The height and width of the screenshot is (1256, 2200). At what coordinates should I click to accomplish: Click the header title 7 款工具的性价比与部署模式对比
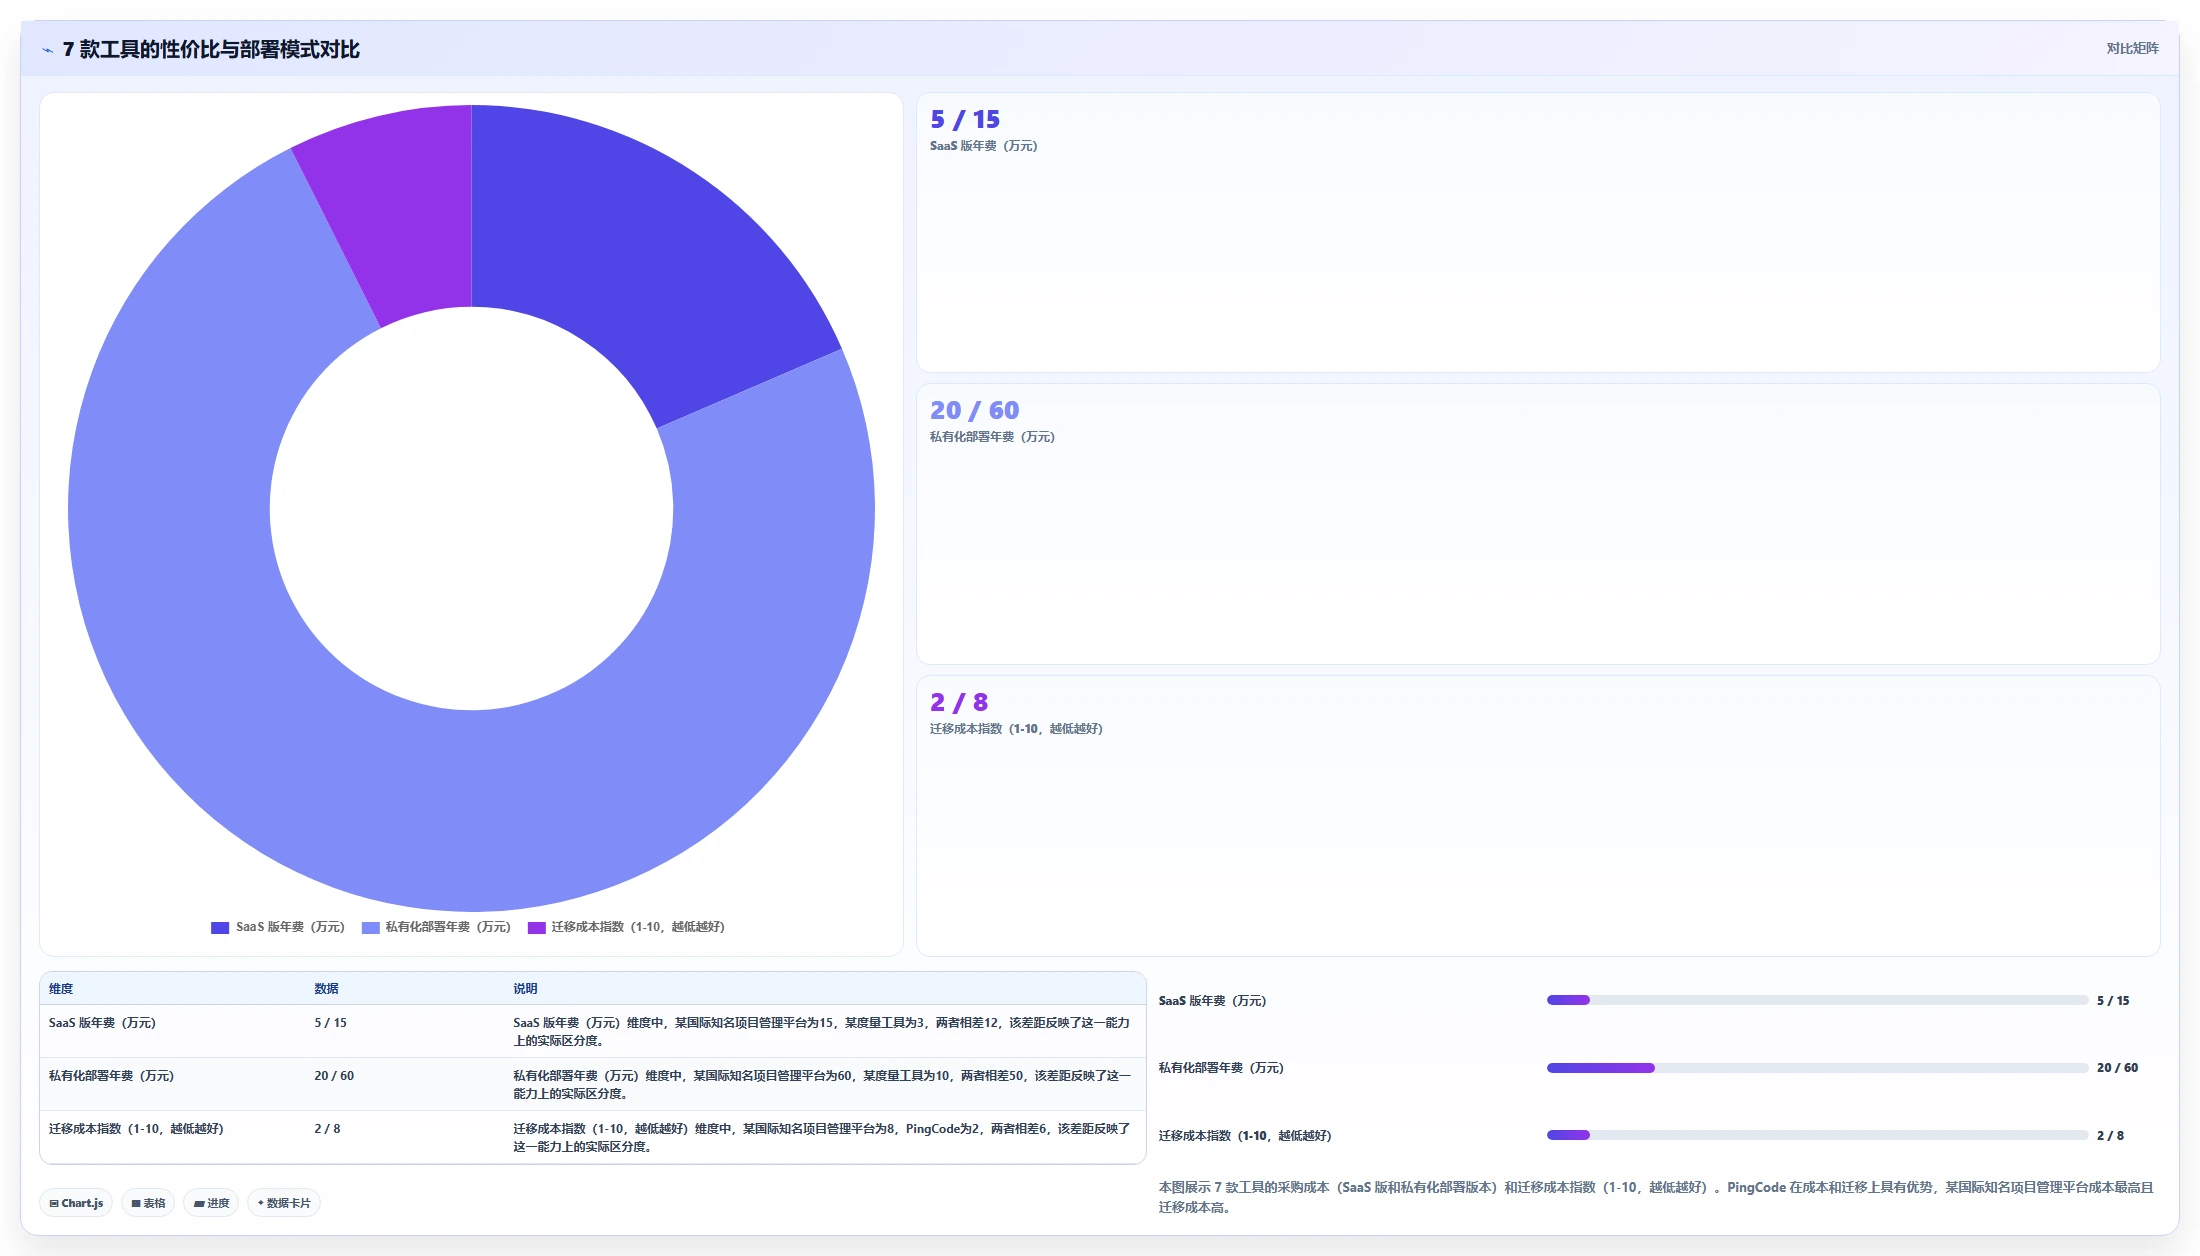click(211, 49)
